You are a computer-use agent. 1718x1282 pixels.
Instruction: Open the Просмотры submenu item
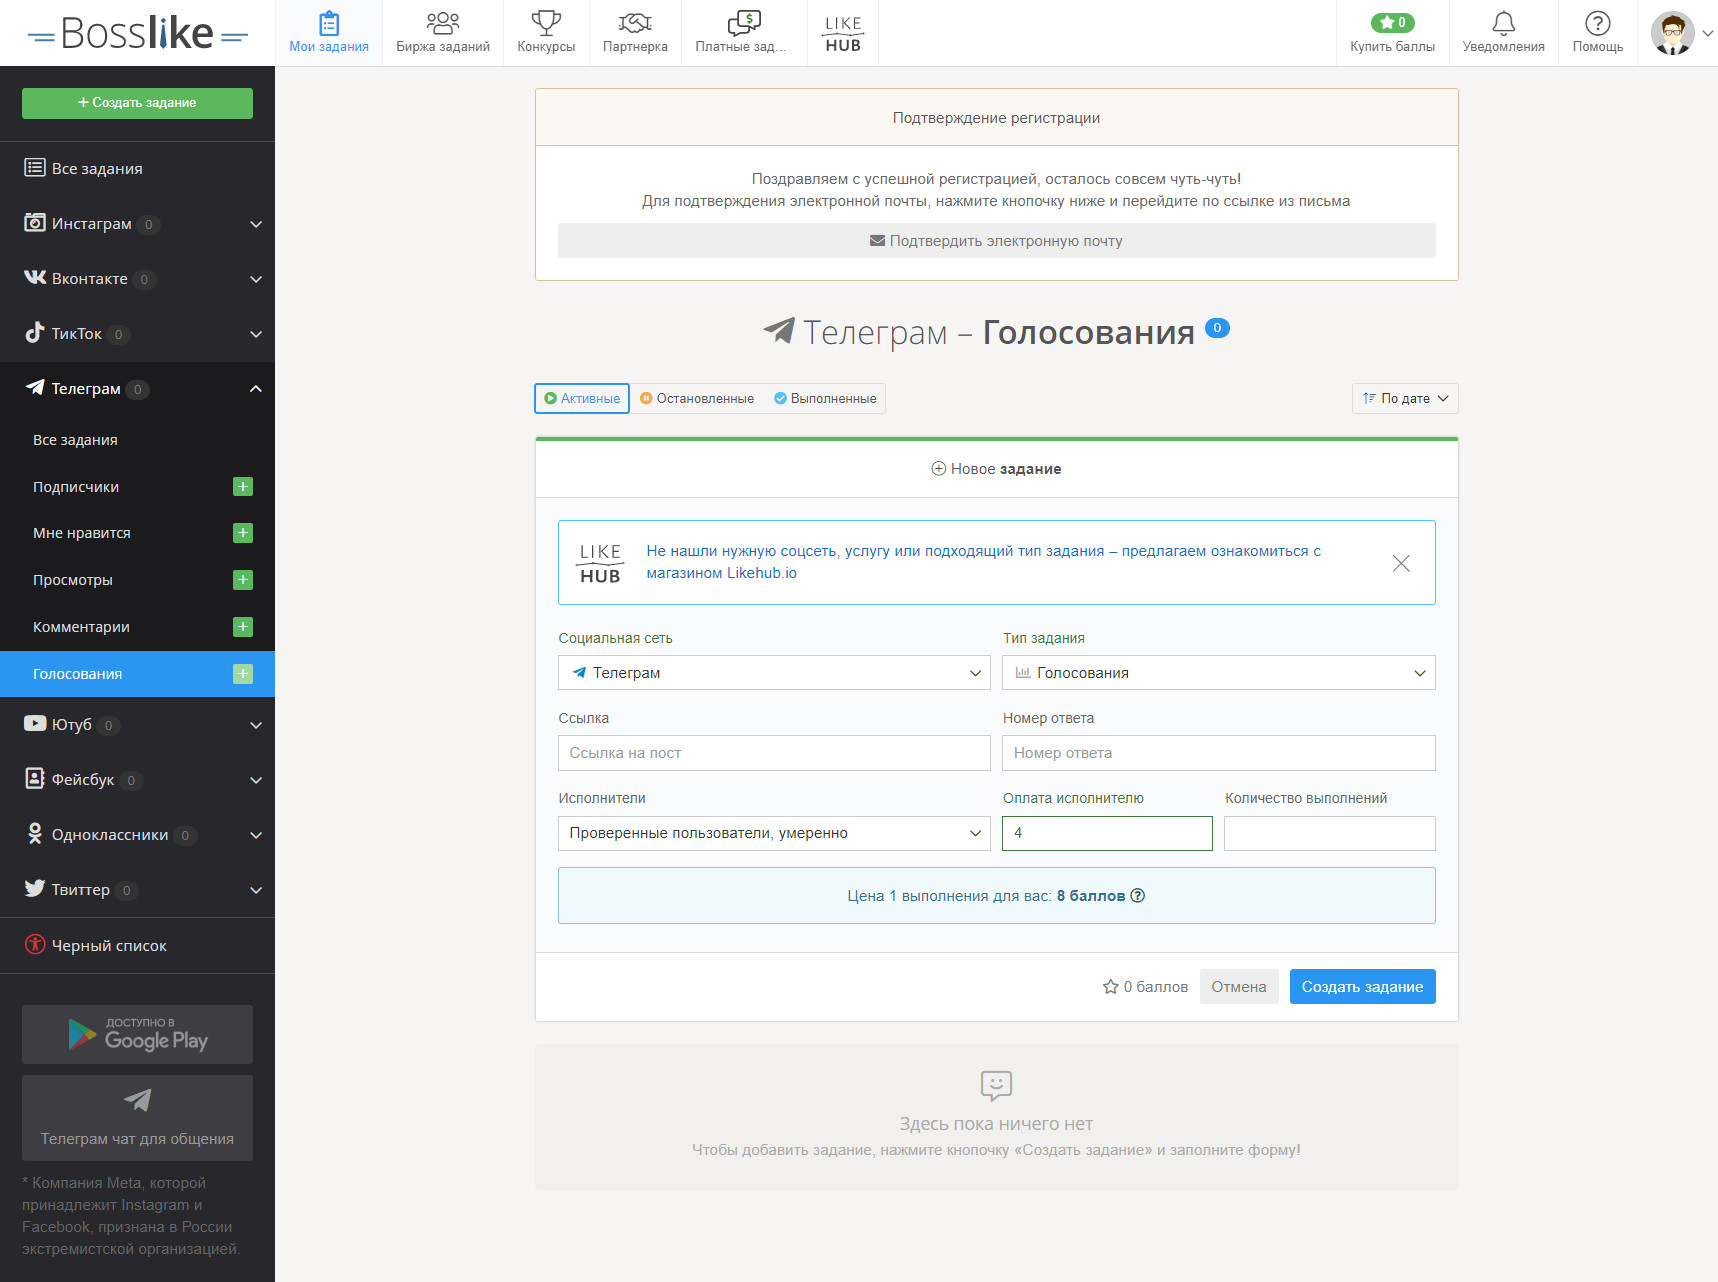[73, 580]
